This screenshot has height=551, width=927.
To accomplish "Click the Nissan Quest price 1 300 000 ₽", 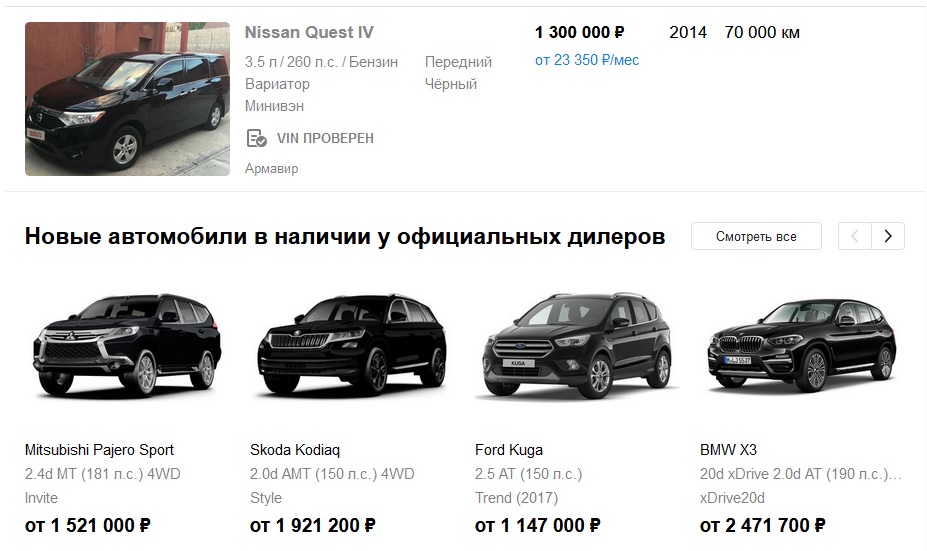I will [x=579, y=33].
